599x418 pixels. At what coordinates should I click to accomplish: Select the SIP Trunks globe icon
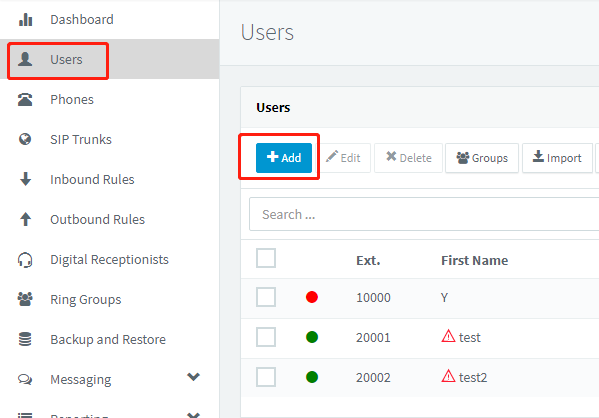pyautogui.click(x=25, y=139)
